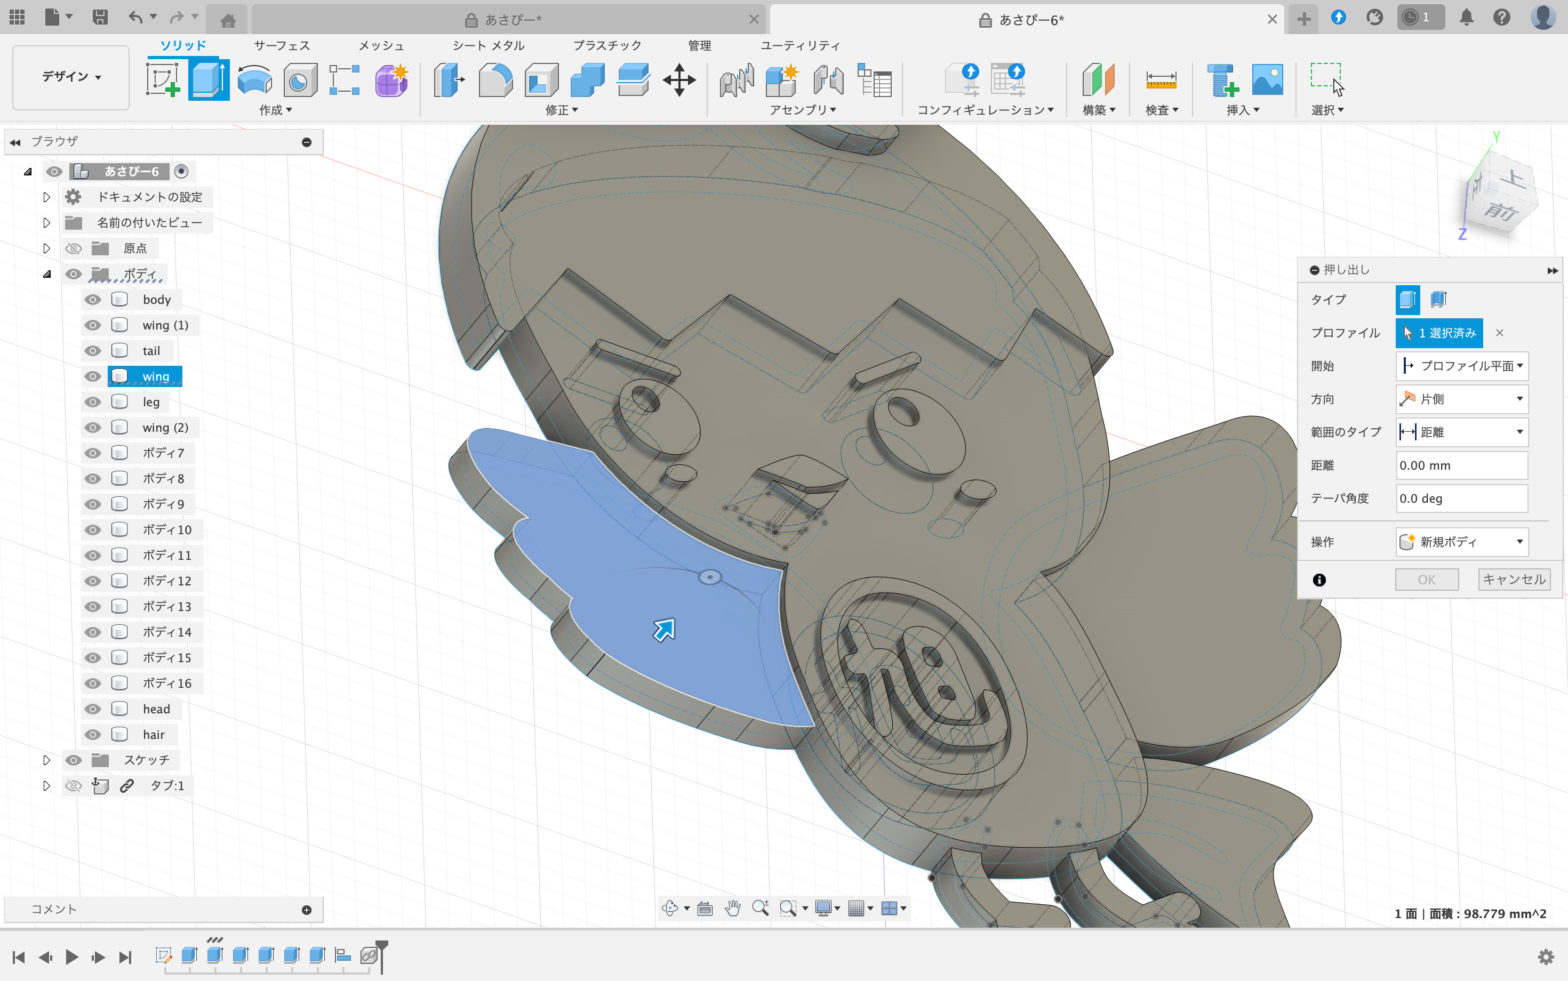Select the Fillet tool in the Modify group
The width and height of the screenshot is (1568, 981).
(x=495, y=80)
